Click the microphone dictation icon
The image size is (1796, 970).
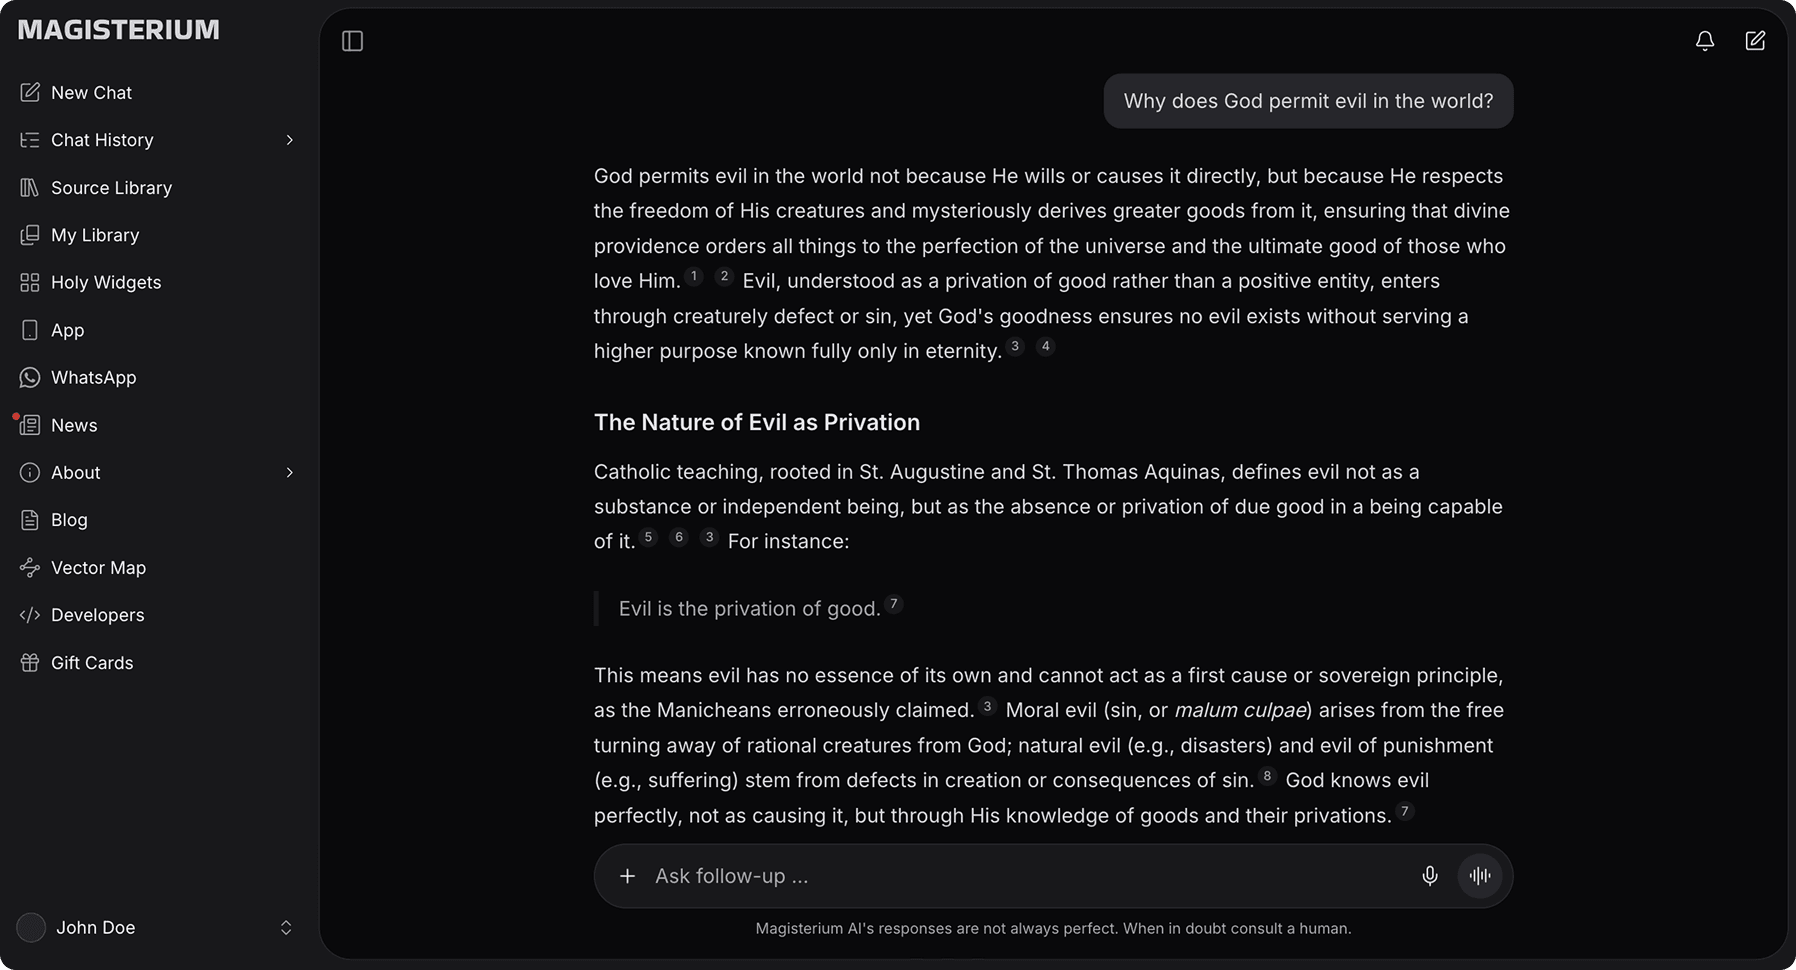point(1430,876)
